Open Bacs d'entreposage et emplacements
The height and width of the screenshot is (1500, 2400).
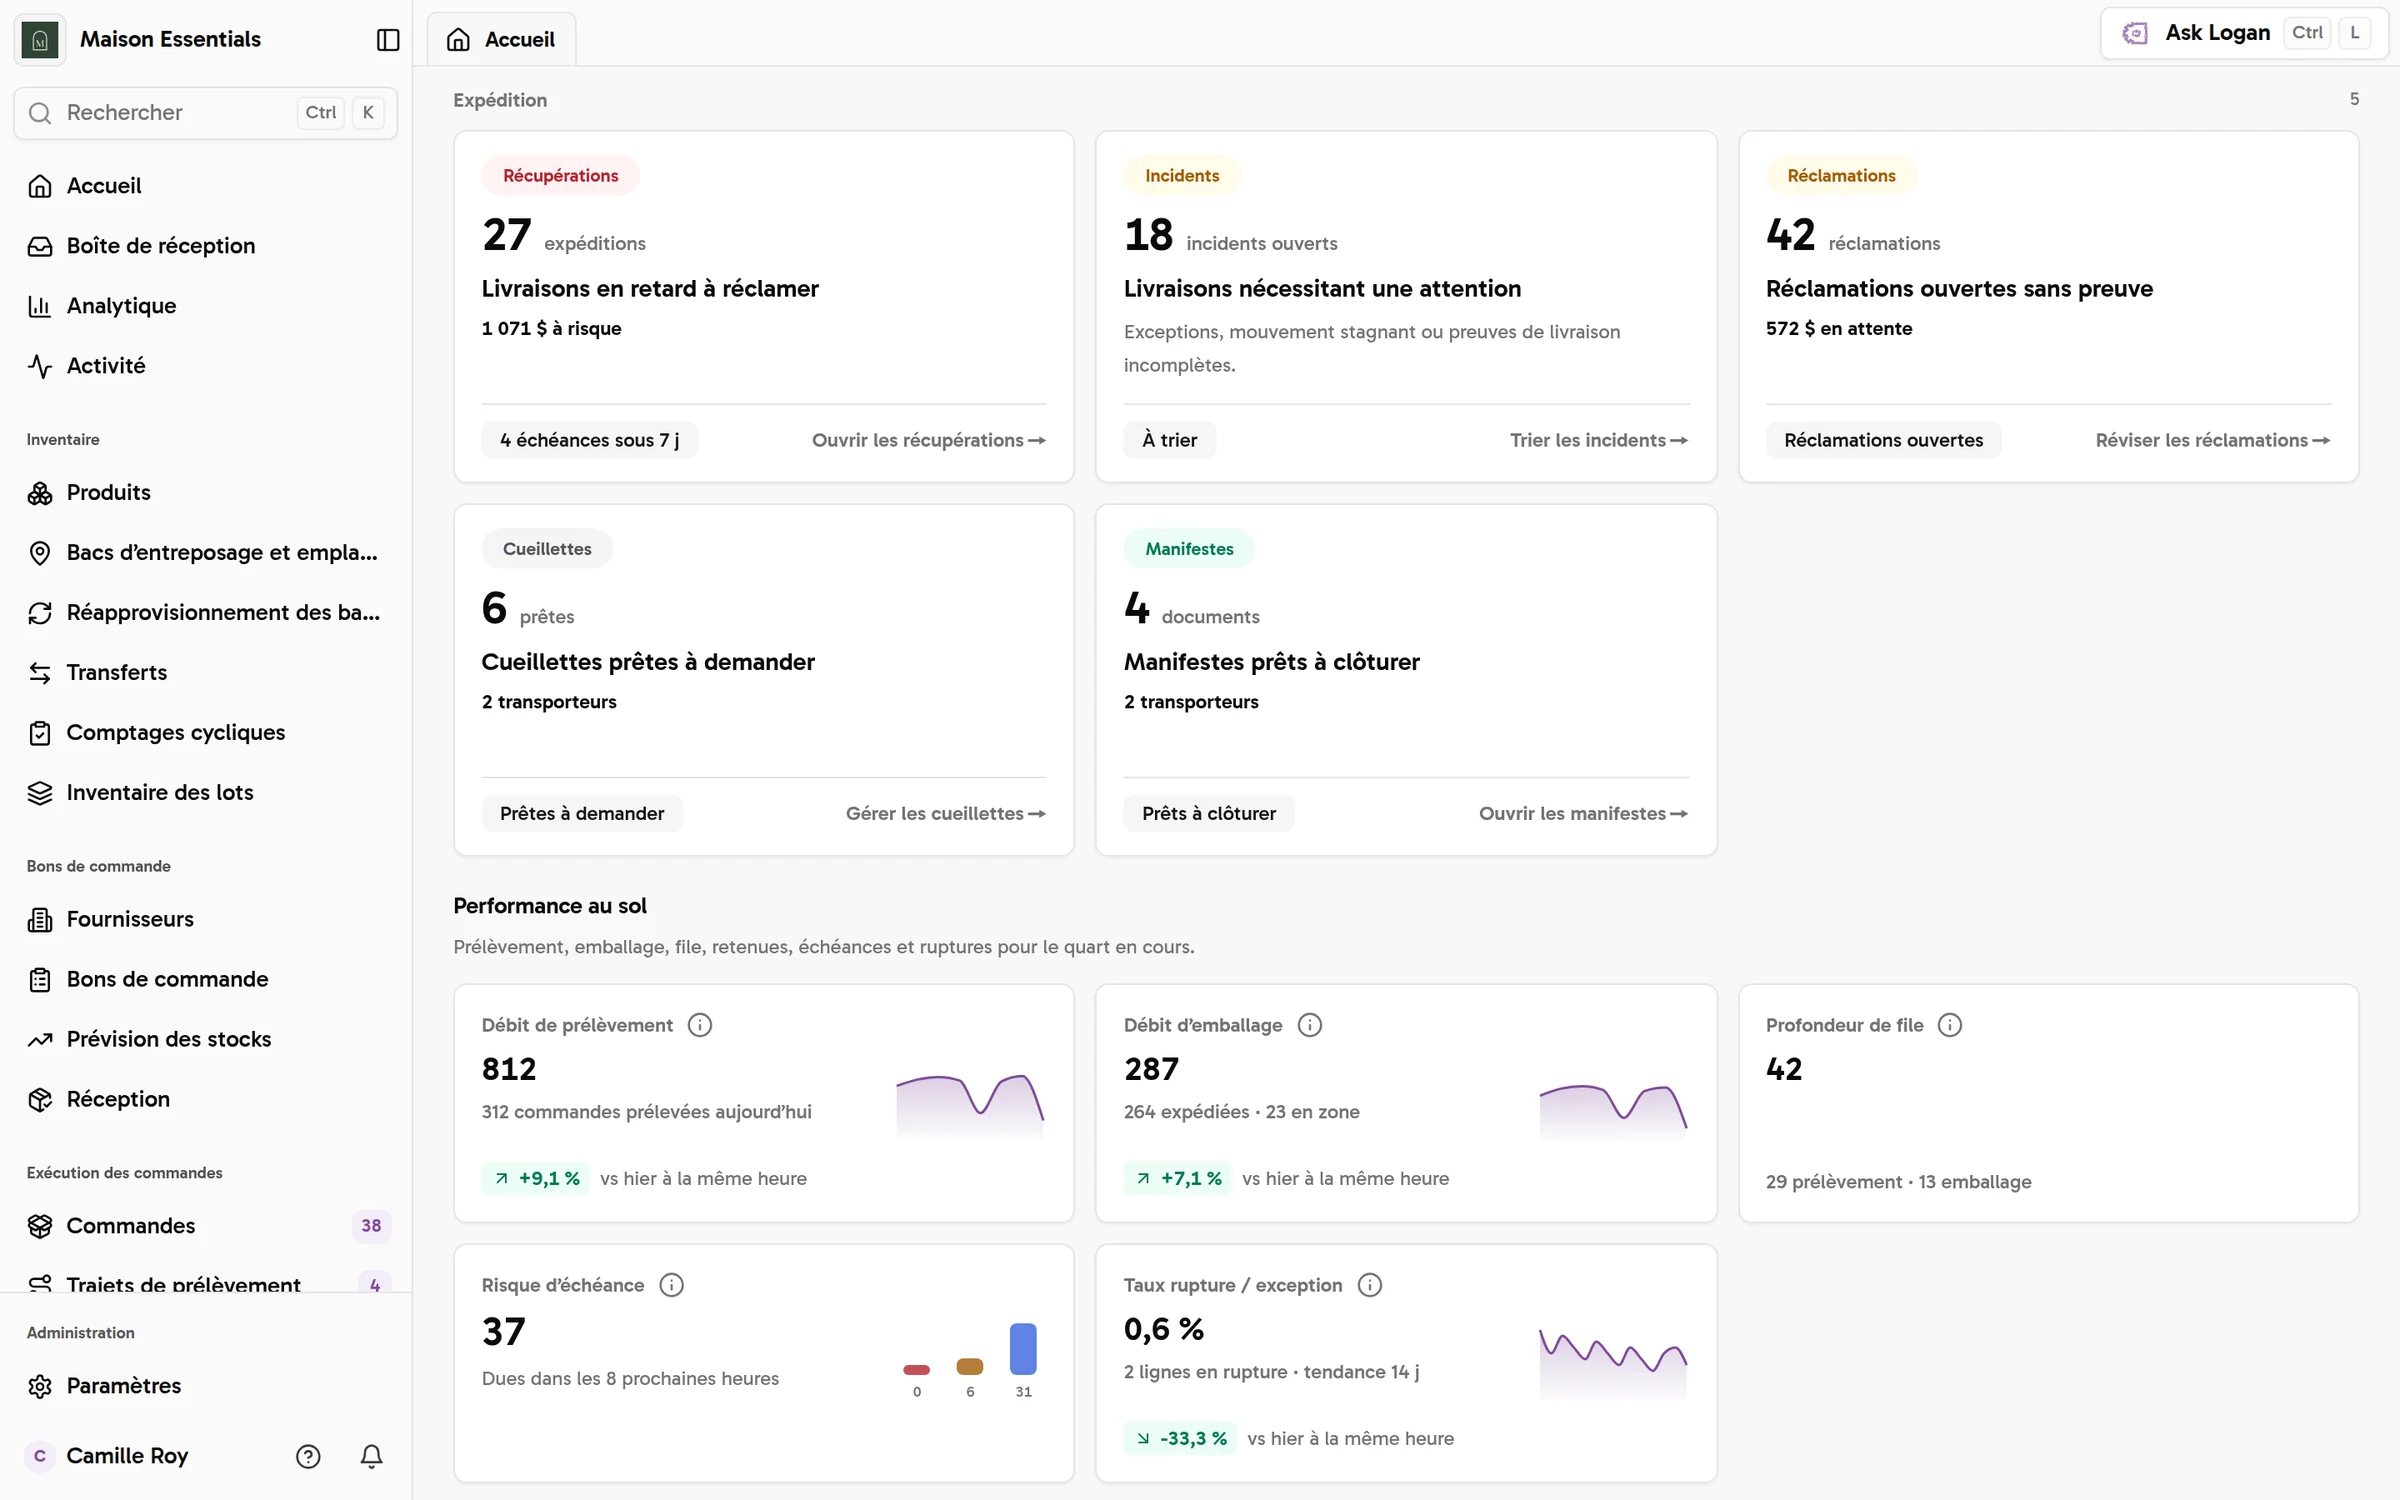coord(206,553)
